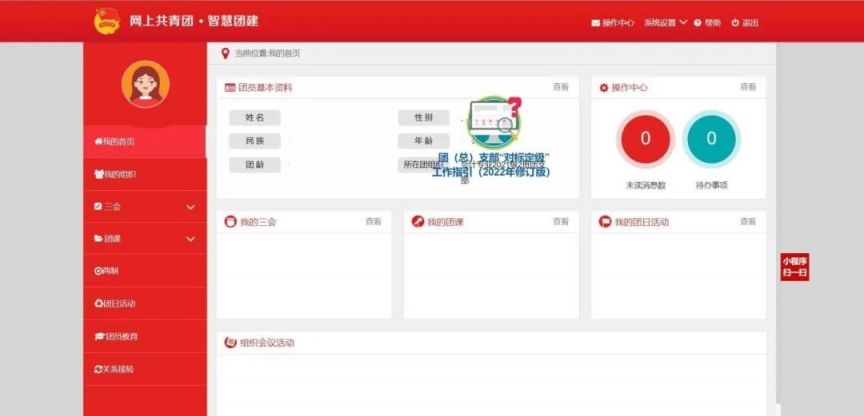The image size is (864, 416).
Task: Click the 组织会议活动 section heading text
Action: click(x=267, y=343)
